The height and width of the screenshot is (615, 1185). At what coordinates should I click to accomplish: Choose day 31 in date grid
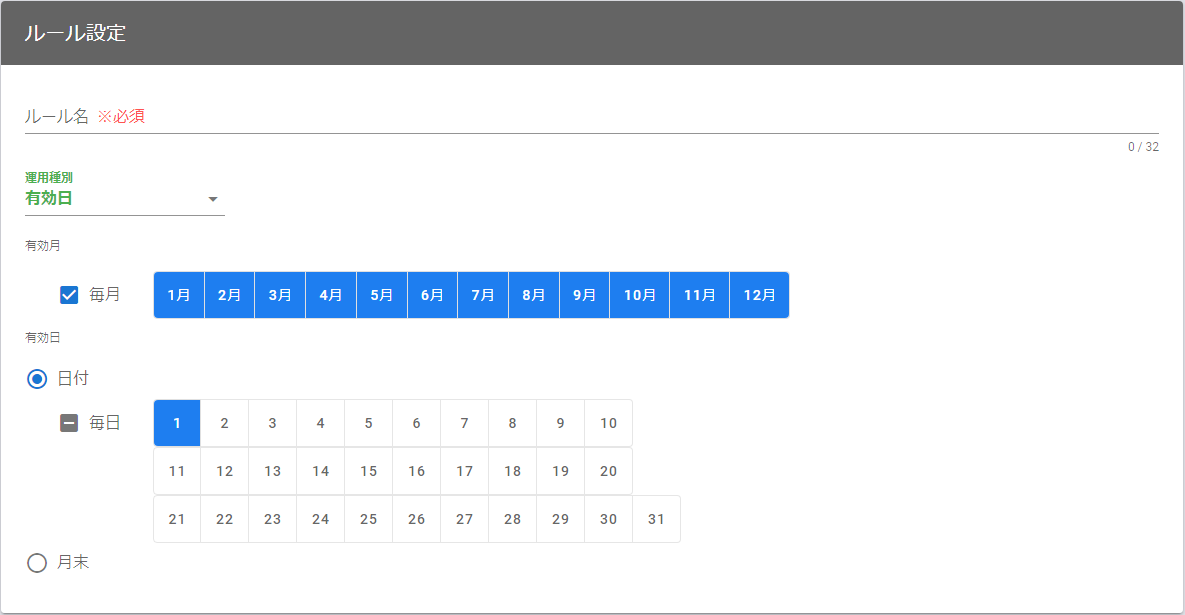click(x=656, y=519)
